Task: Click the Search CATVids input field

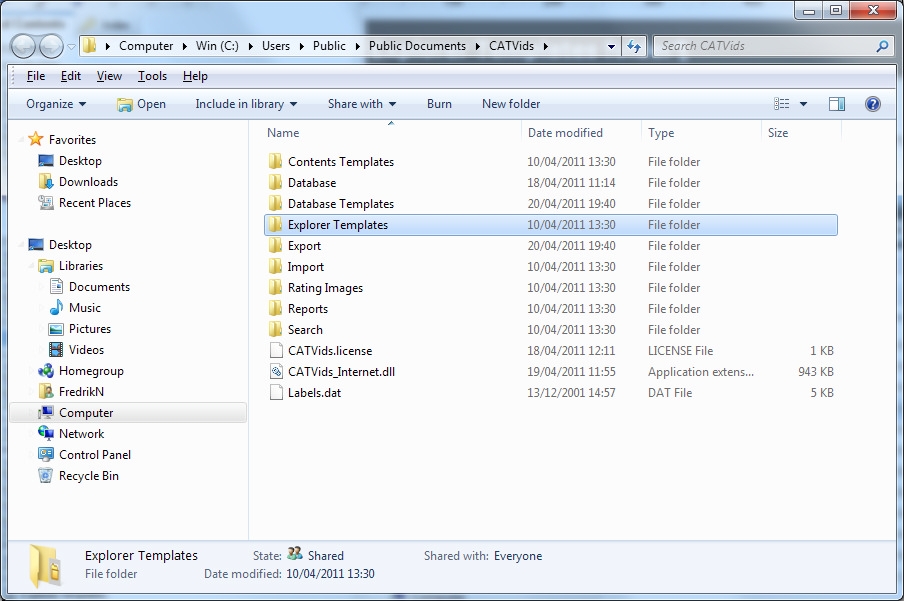Action: tap(764, 46)
